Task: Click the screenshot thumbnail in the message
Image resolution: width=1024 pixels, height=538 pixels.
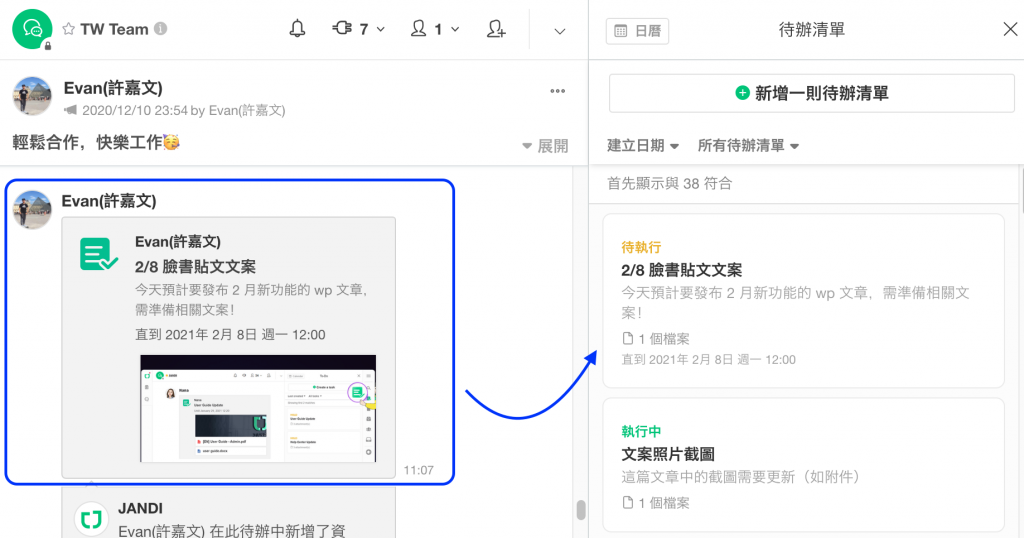Action: (x=258, y=407)
